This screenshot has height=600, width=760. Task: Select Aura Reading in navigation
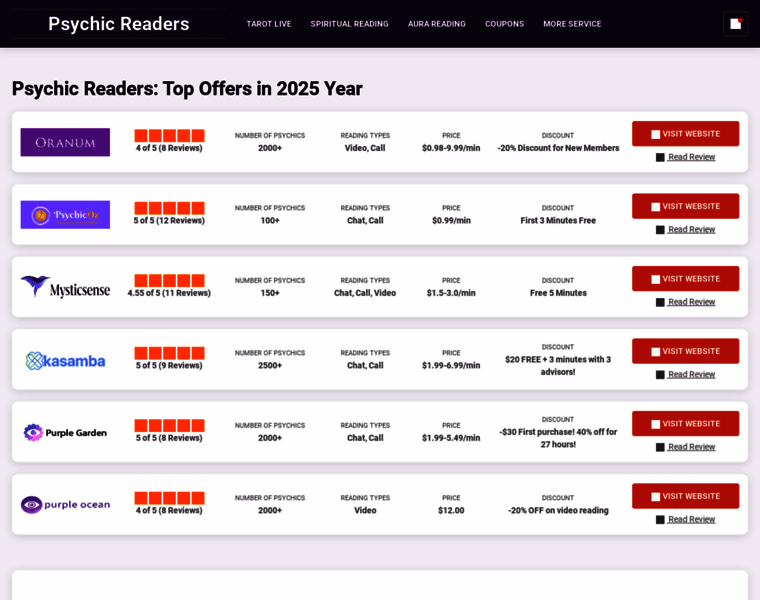pyautogui.click(x=436, y=24)
